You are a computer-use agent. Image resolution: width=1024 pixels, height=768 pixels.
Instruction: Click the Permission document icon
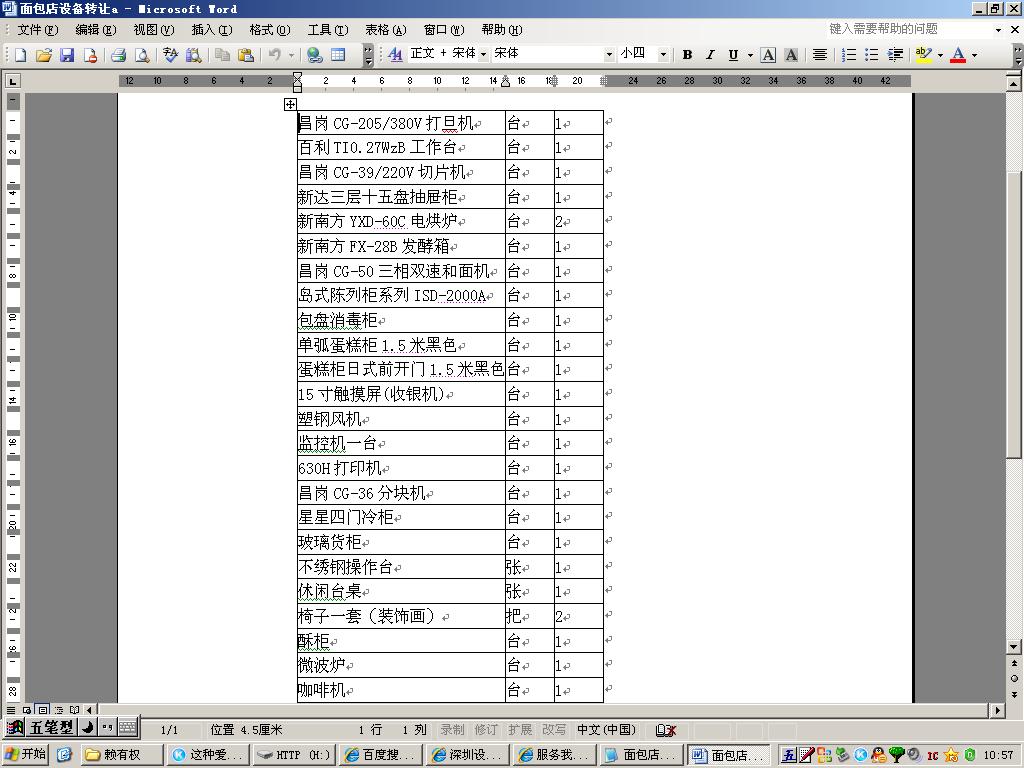(x=90, y=55)
